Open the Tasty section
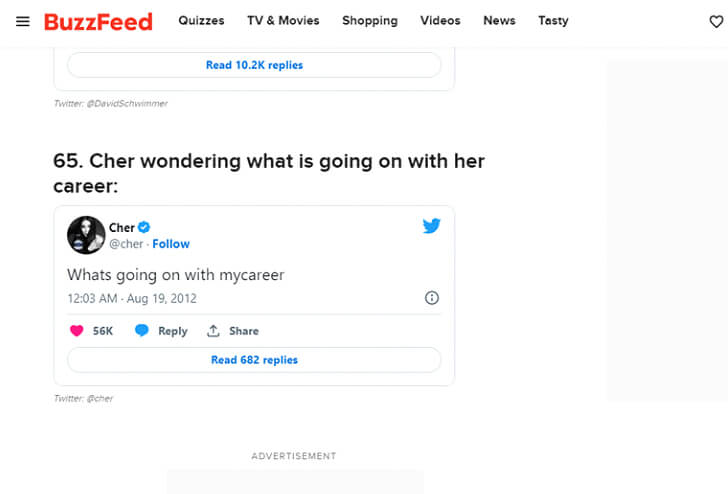 (553, 21)
